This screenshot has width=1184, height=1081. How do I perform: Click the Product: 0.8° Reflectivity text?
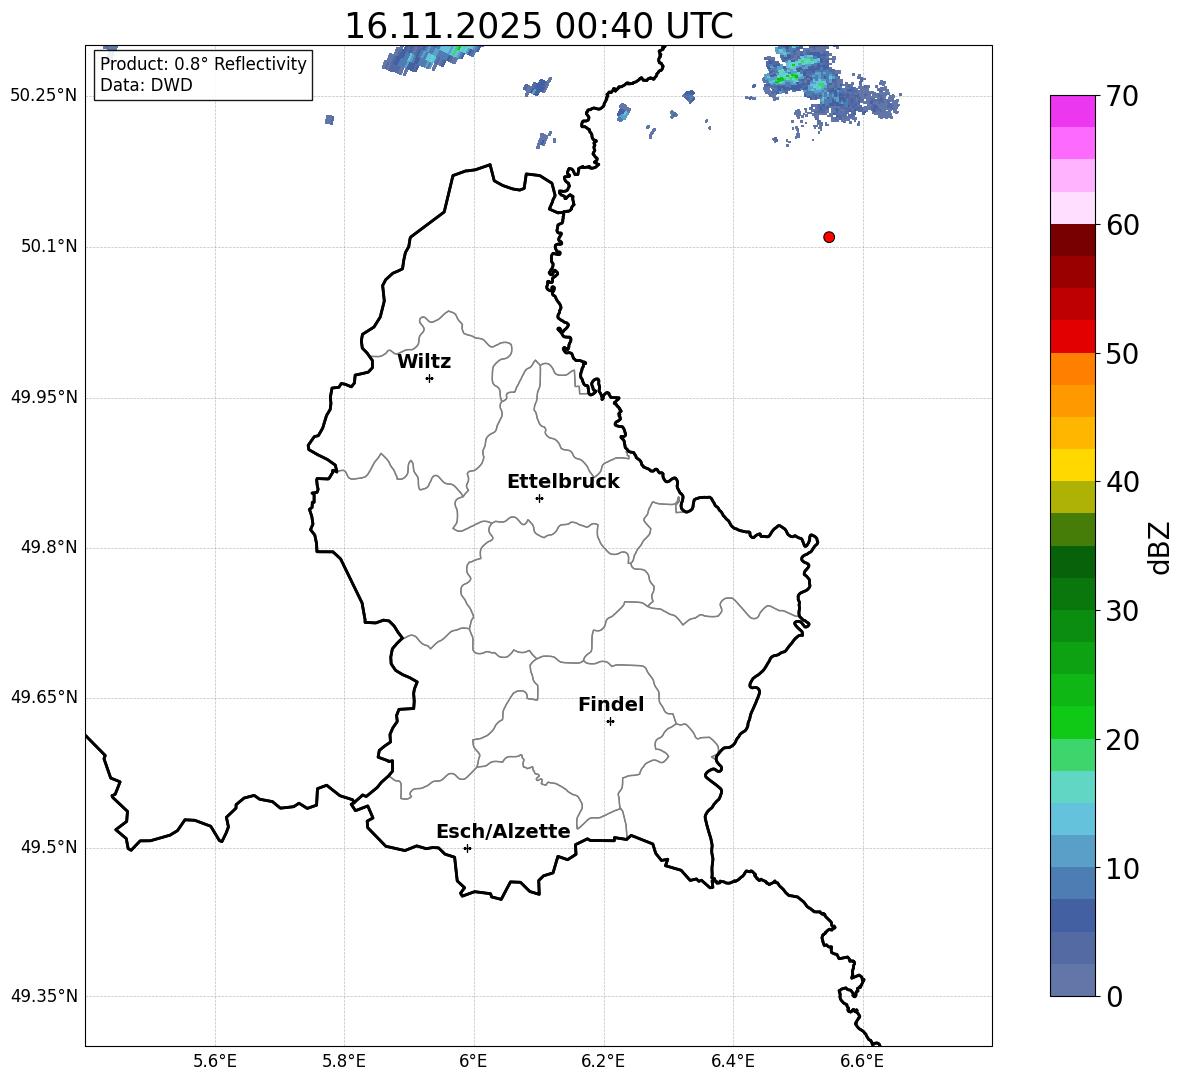click(203, 64)
